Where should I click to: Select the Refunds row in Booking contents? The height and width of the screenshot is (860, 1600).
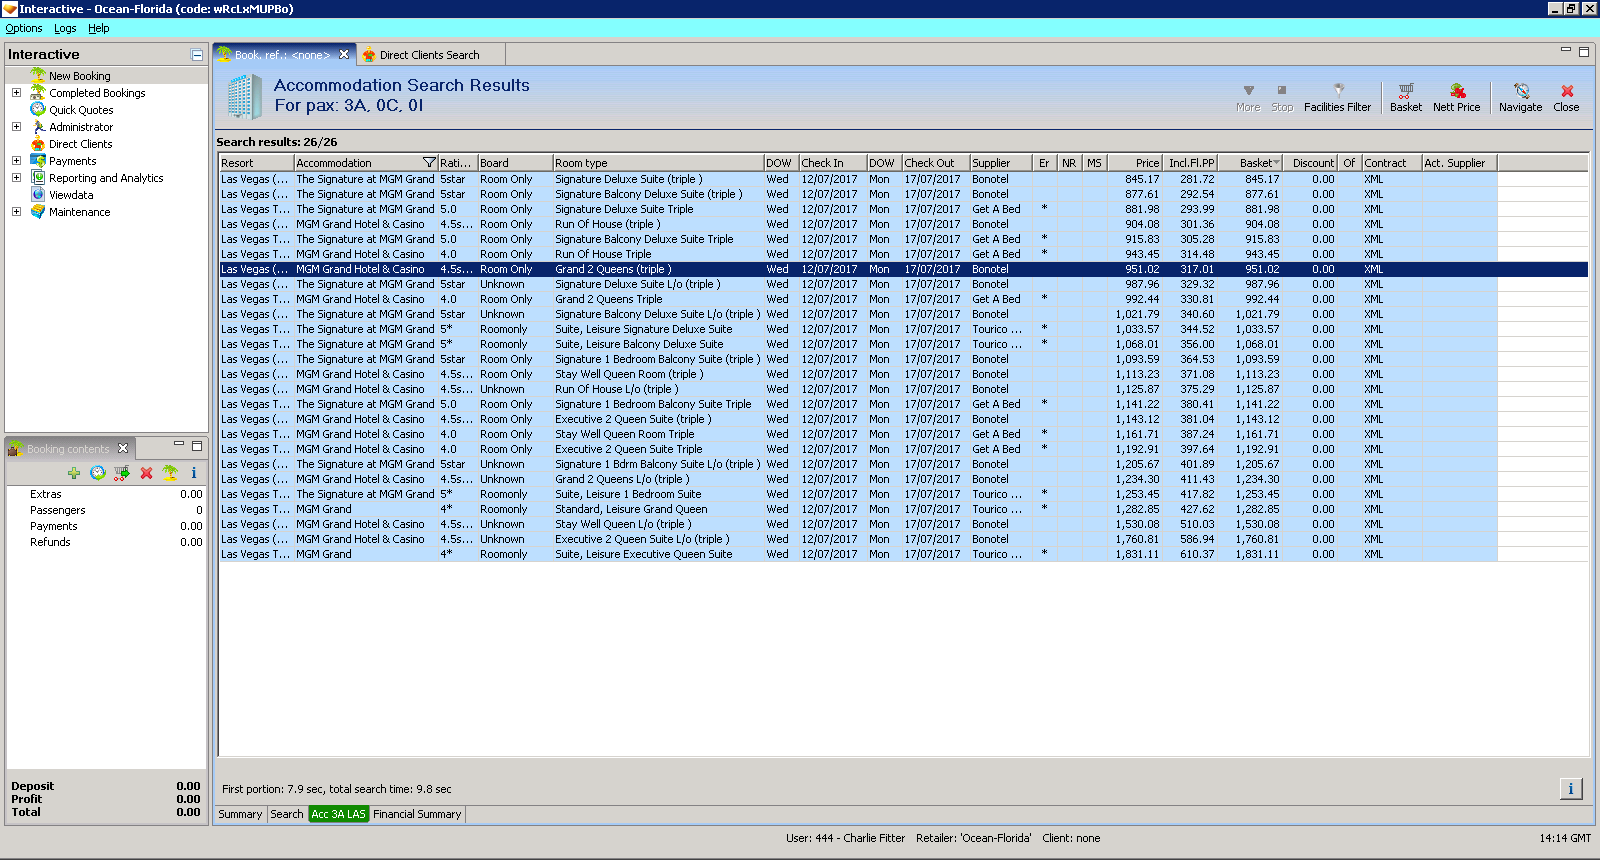(x=106, y=542)
